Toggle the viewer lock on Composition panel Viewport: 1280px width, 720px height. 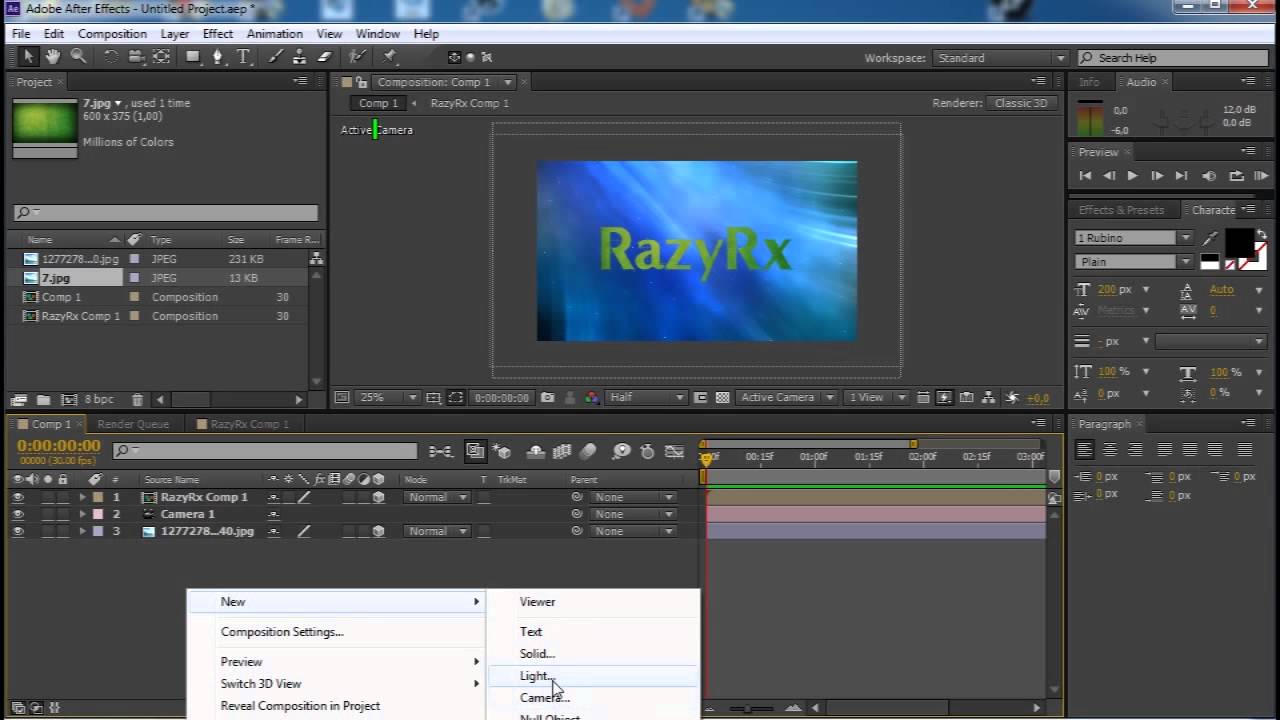362,82
